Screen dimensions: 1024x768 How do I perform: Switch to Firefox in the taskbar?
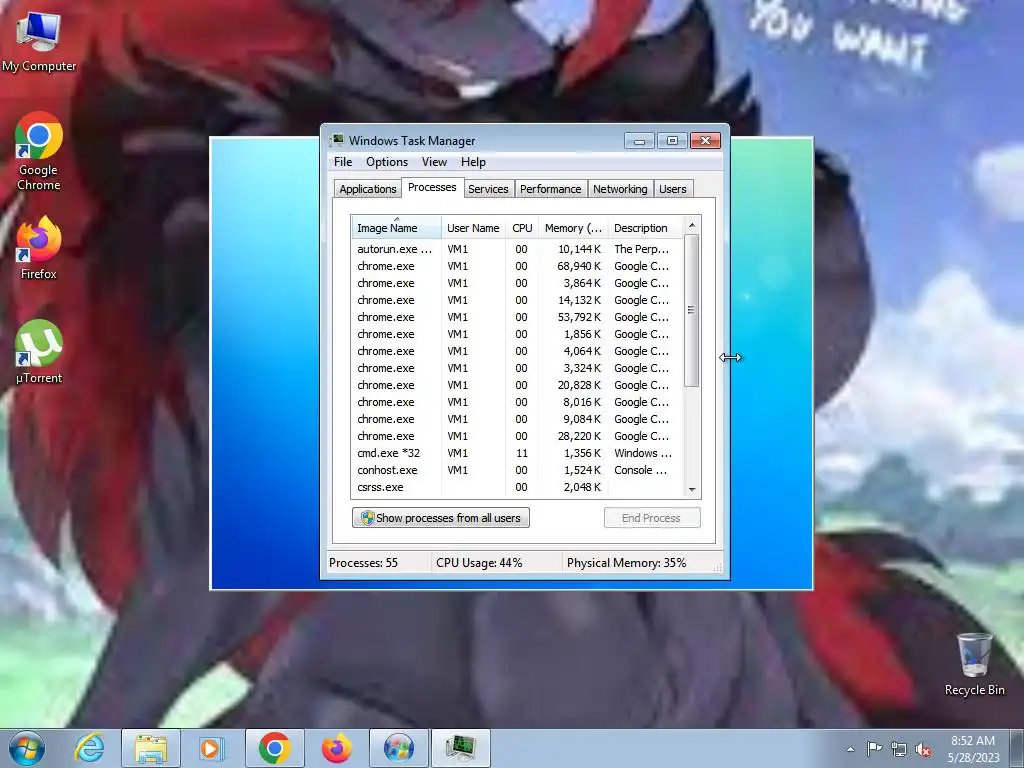(x=336, y=748)
